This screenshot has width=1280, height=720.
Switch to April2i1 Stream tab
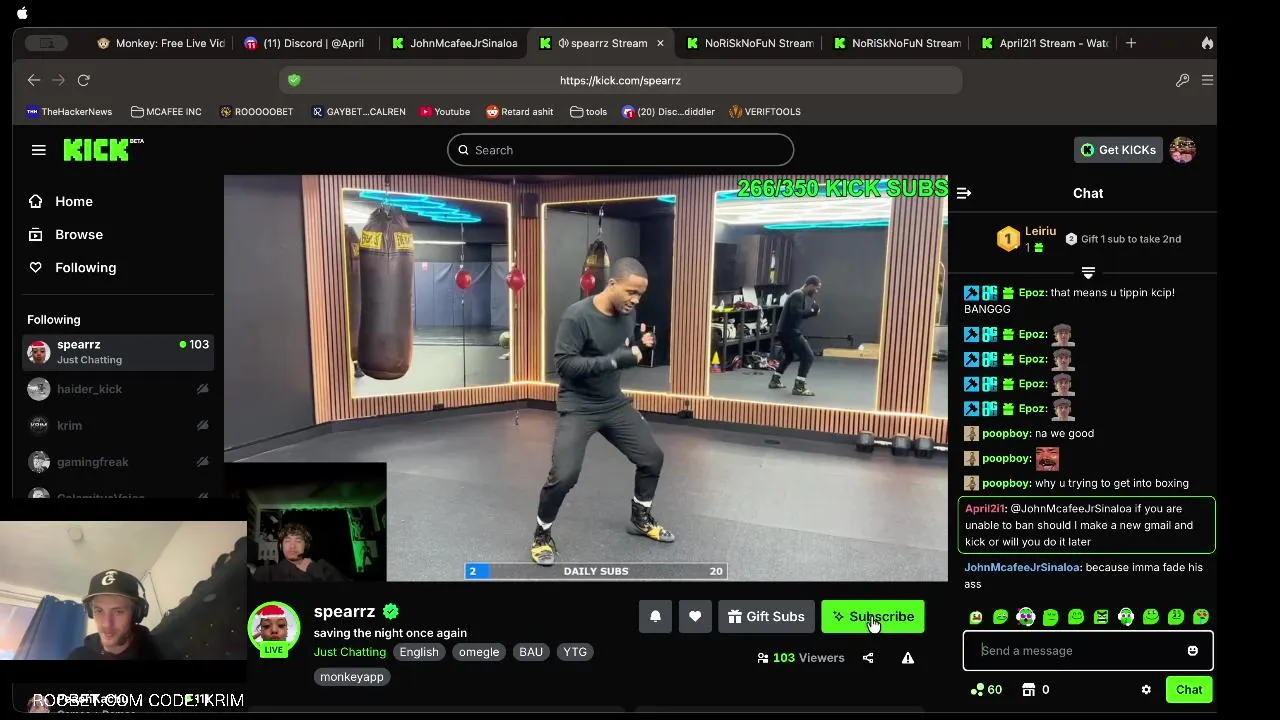point(1045,43)
